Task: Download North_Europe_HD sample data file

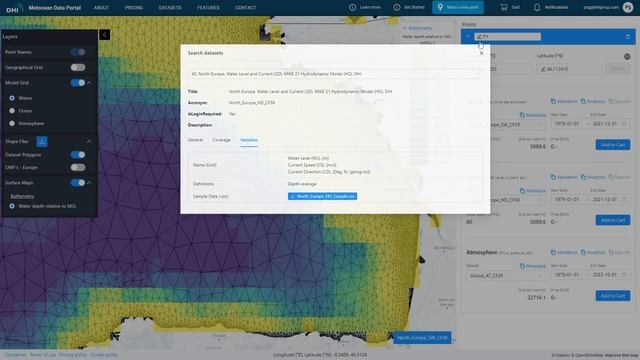Action: [322, 196]
